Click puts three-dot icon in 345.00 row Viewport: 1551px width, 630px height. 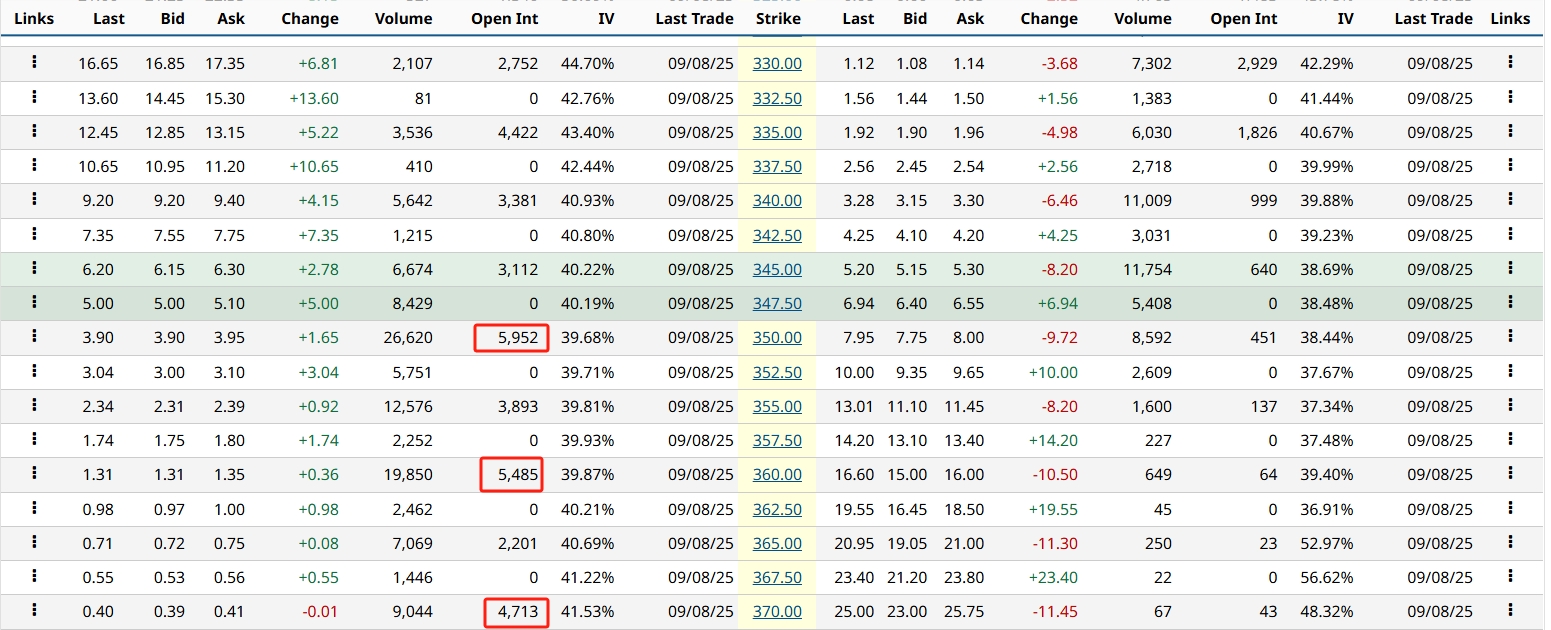click(1509, 269)
